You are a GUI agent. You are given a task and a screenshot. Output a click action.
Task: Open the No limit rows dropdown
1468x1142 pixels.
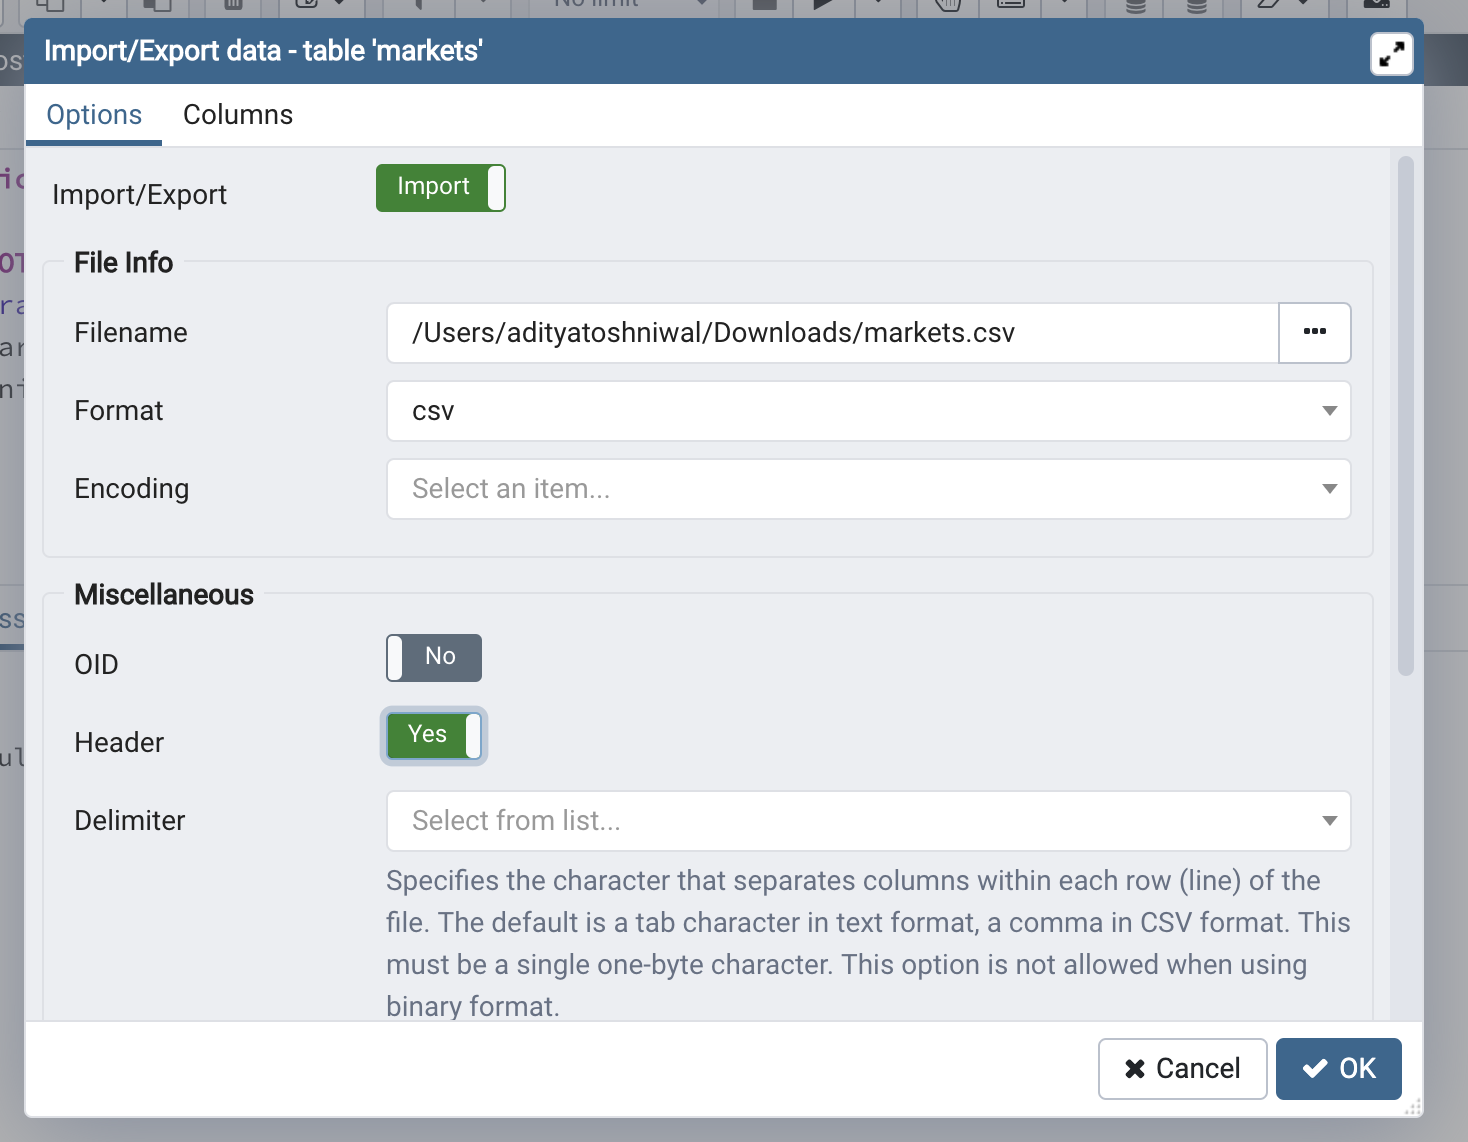tap(630, 5)
